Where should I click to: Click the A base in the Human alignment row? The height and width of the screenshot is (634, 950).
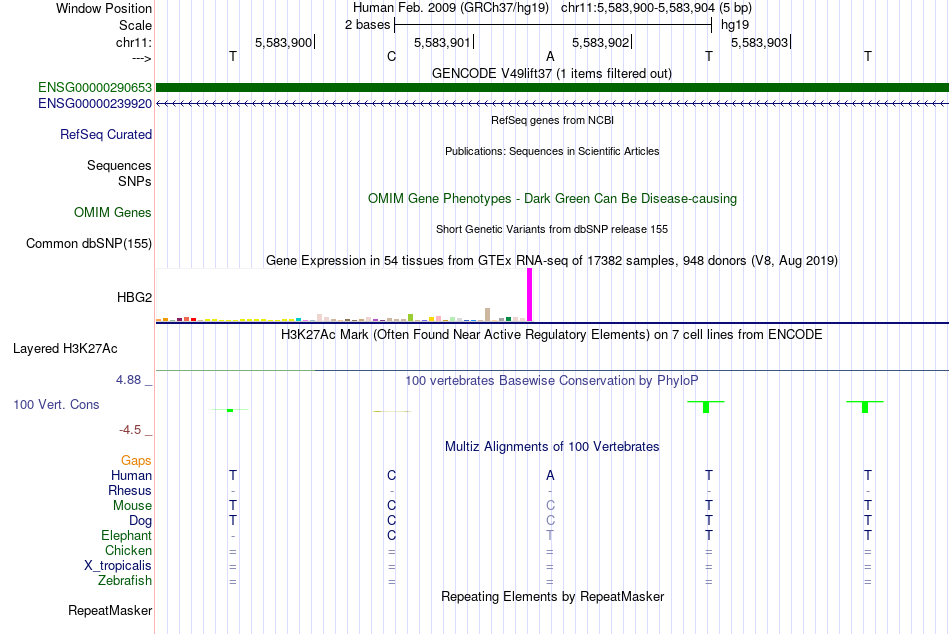click(x=550, y=476)
